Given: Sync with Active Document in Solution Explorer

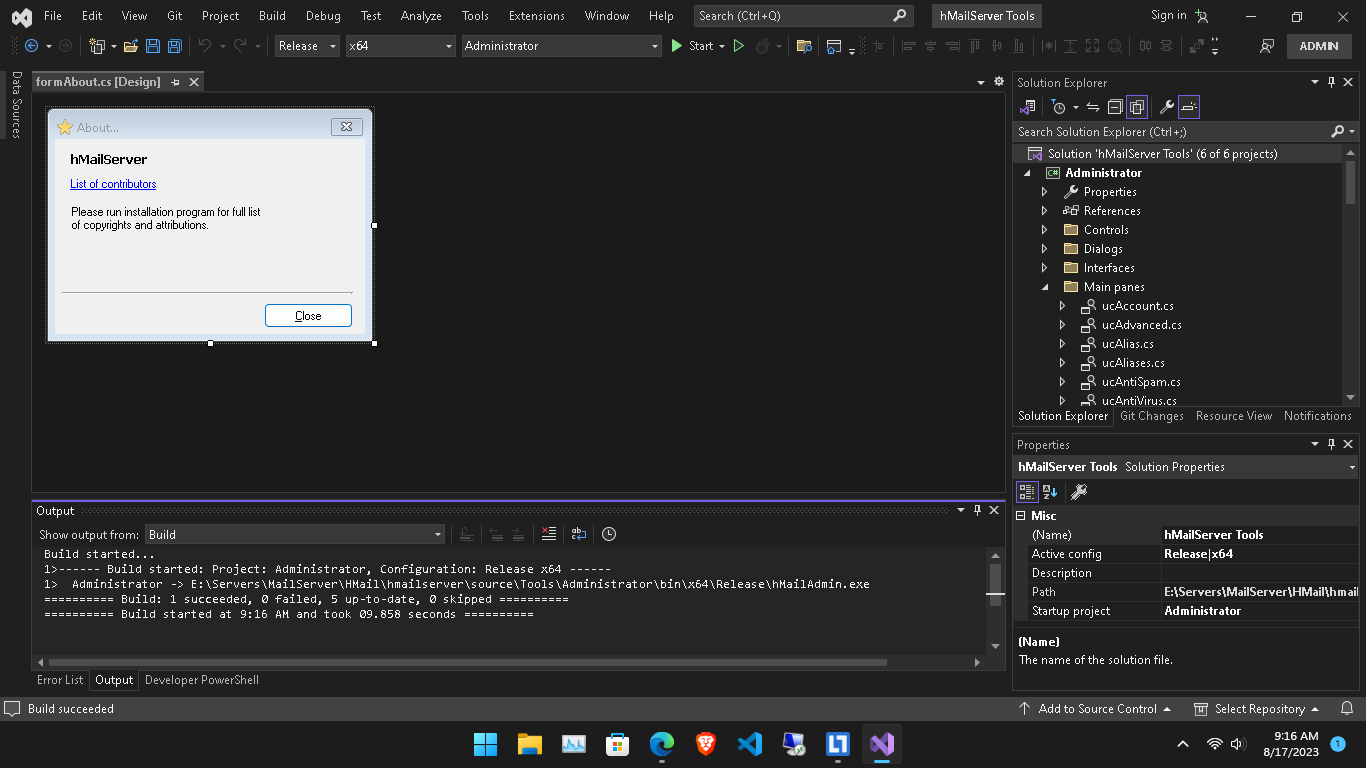Looking at the screenshot, I should click(1093, 107).
